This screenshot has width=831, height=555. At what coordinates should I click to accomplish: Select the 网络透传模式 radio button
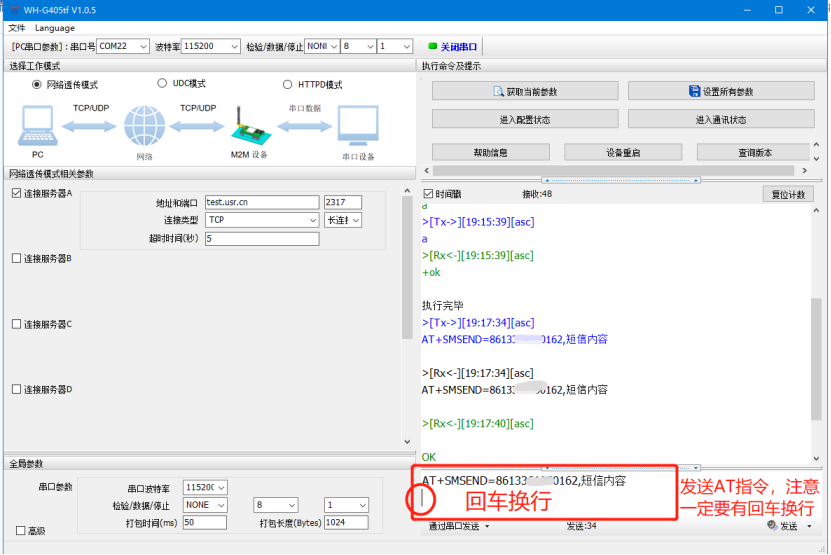[x=38, y=85]
